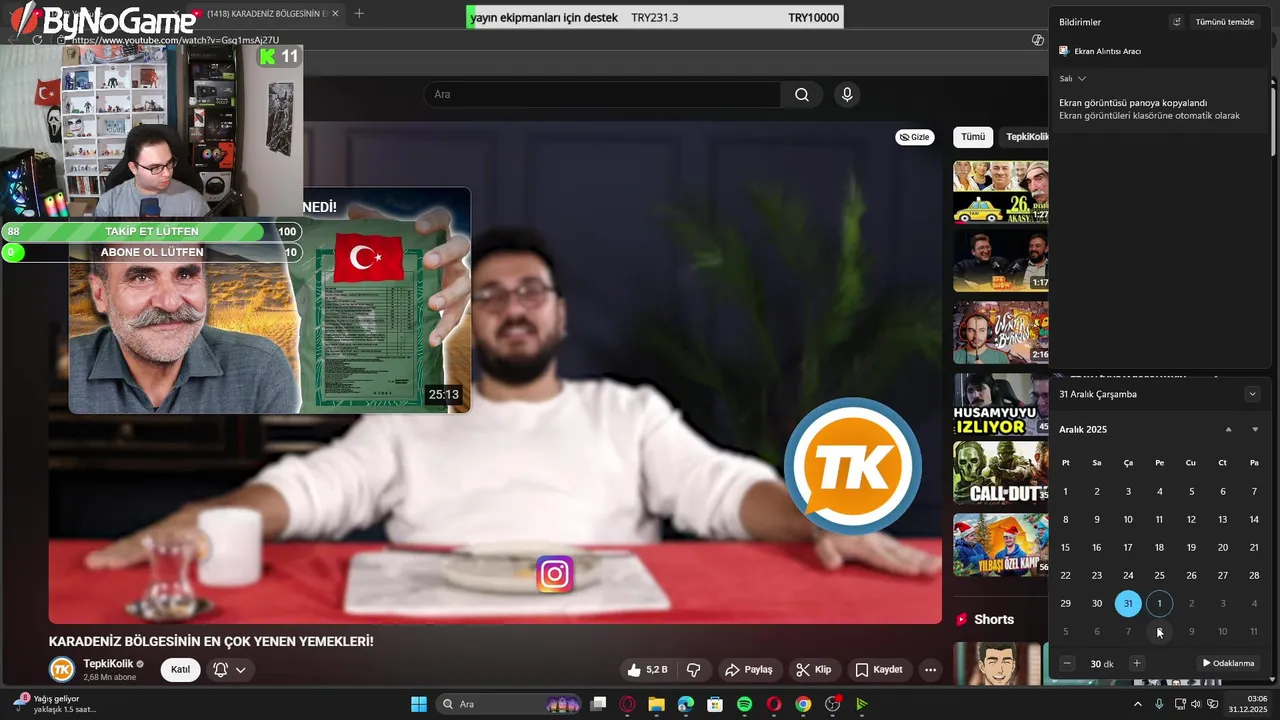The image size is (1280, 720).
Task: Click the taskbar Ara search box
Action: click(510, 704)
